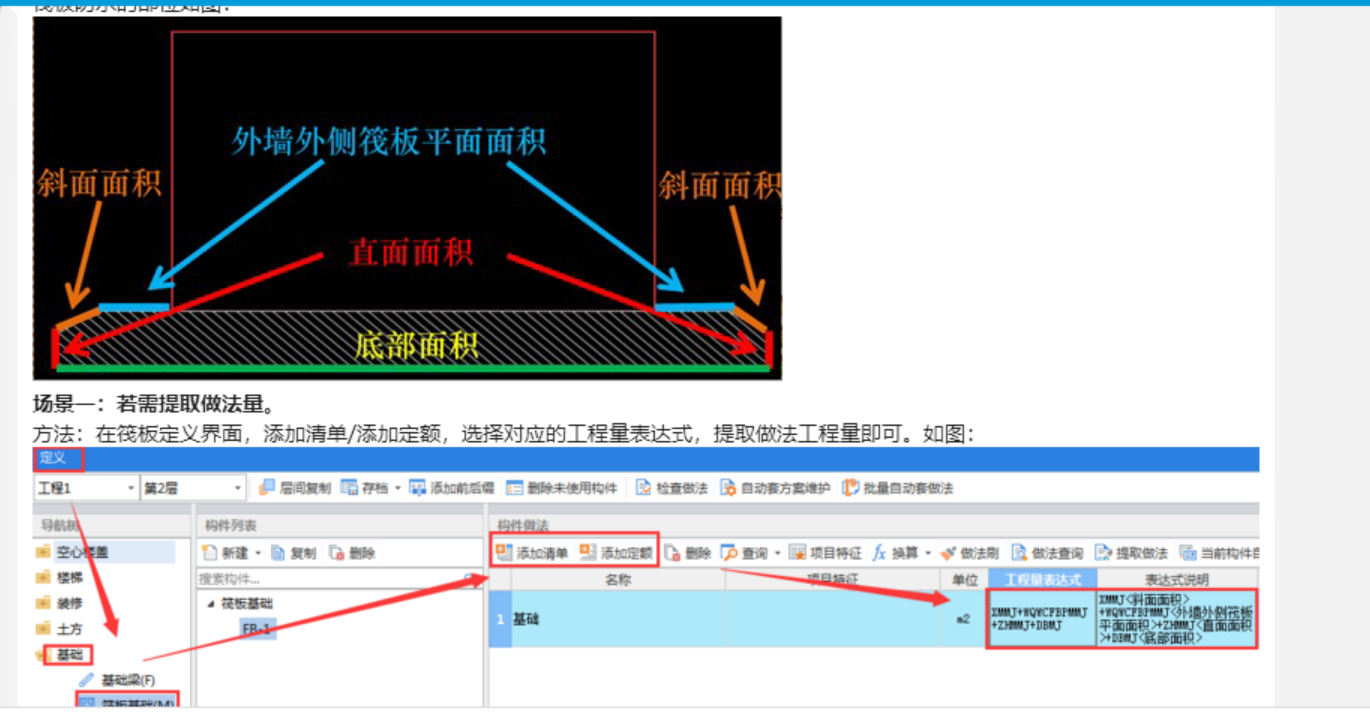Image resolution: width=1370 pixels, height=715 pixels.
Task: Click the XMMJ+WQWCFBPMMJ expression cell
Action: pyautogui.click(x=1042, y=619)
